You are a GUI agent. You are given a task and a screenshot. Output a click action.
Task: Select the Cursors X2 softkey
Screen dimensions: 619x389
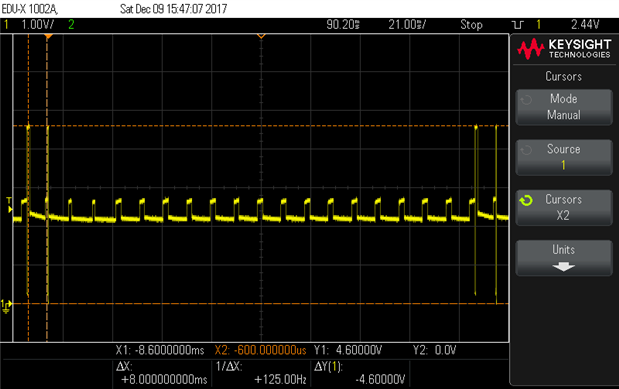click(x=564, y=208)
